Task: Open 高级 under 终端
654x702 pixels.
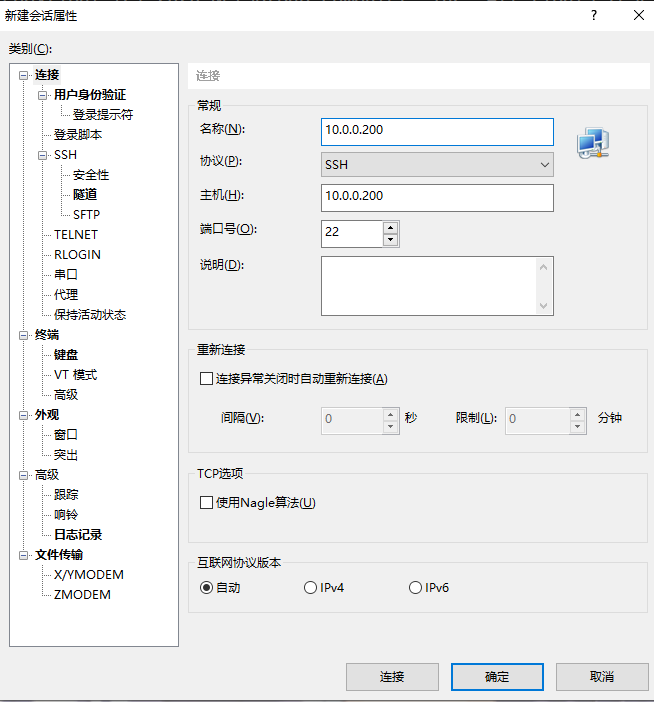Action: click(x=66, y=394)
